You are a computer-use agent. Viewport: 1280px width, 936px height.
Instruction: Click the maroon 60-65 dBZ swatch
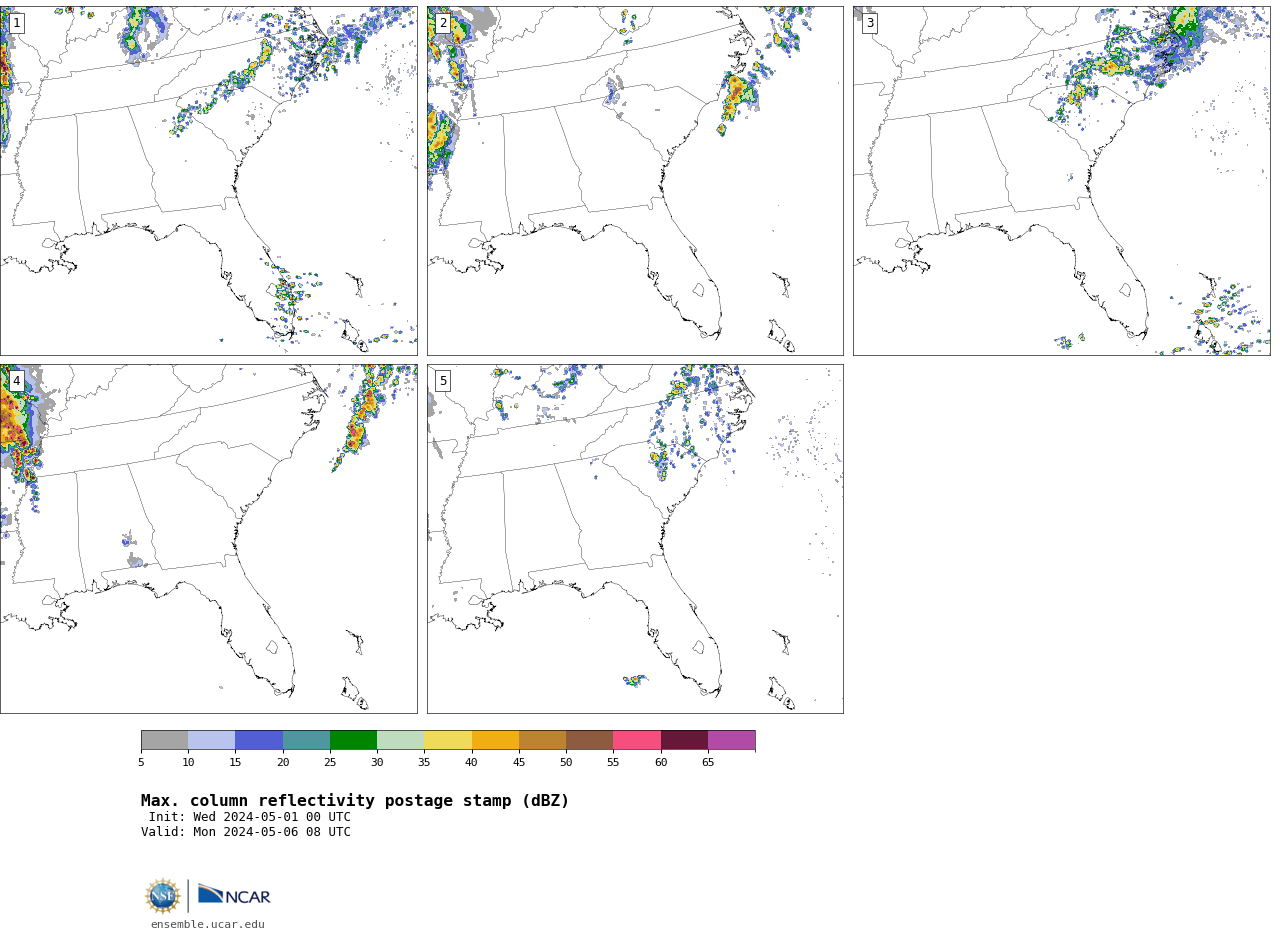[684, 740]
